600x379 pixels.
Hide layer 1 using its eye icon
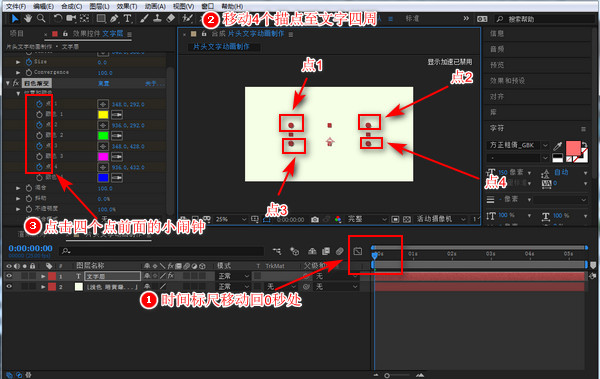(9, 276)
